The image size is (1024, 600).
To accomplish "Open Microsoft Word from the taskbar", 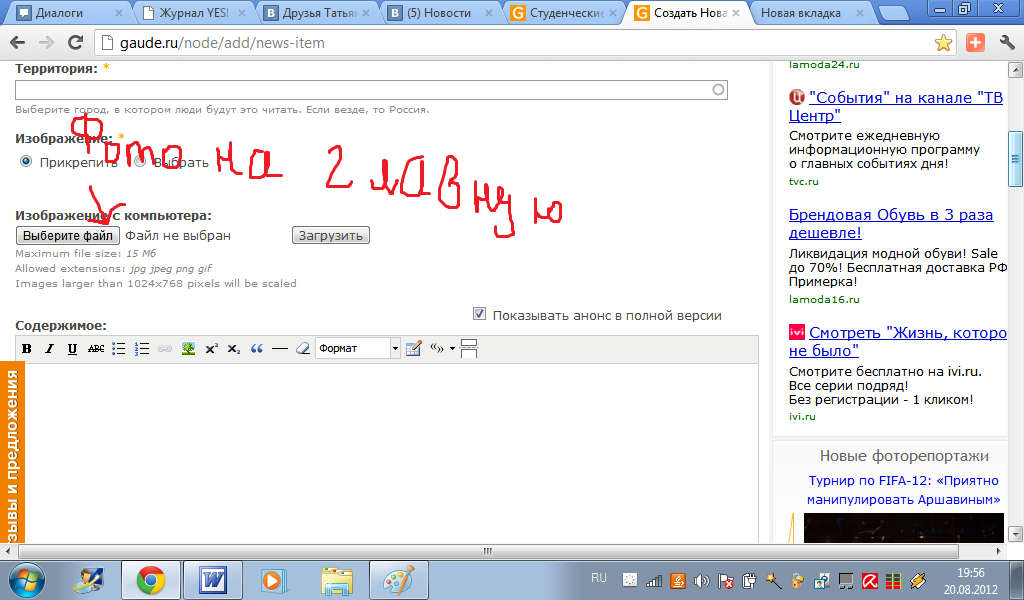I will [x=212, y=580].
